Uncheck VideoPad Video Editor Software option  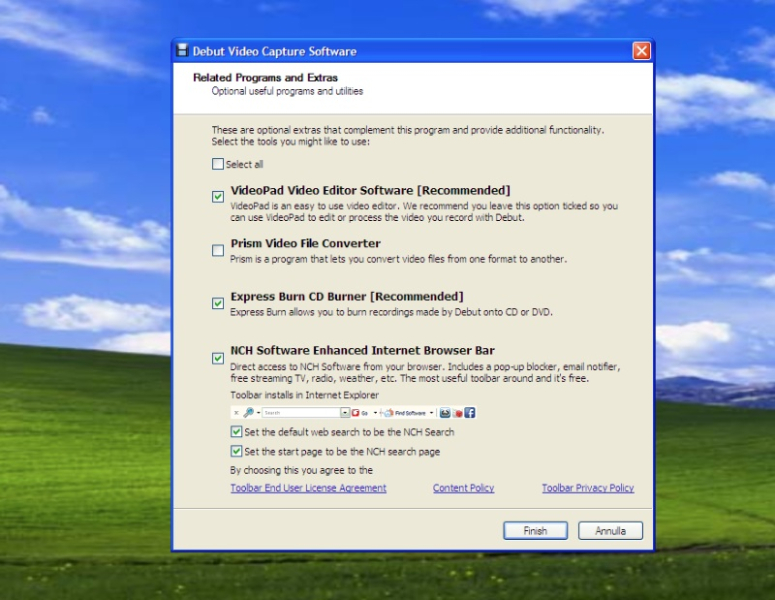pyautogui.click(x=217, y=197)
